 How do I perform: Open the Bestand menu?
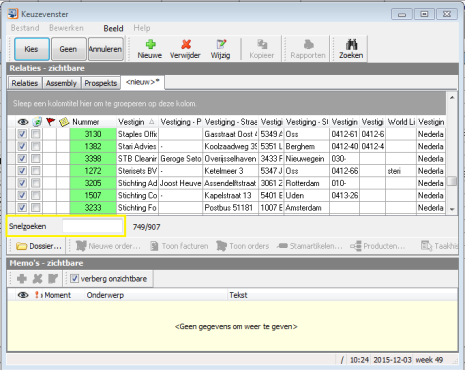point(25,28)
